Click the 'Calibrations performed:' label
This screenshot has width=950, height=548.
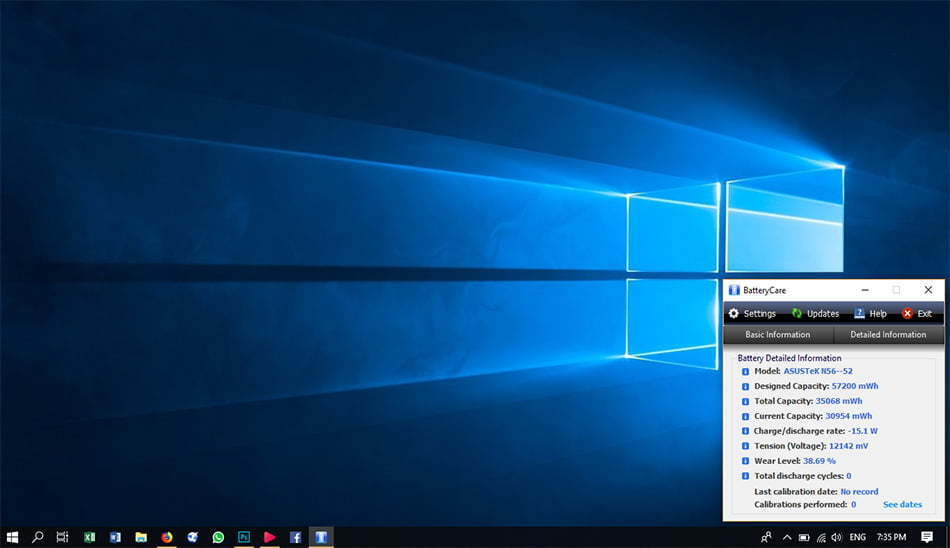(800, 504)
